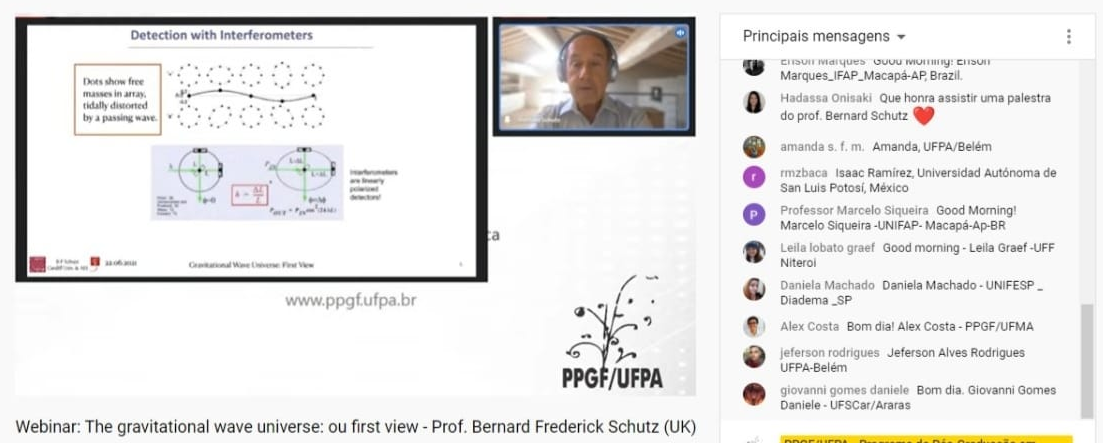Click the www.ppgf.ufpa.br link
This screenshot has width=1103, height=443.
pos(350,300)
